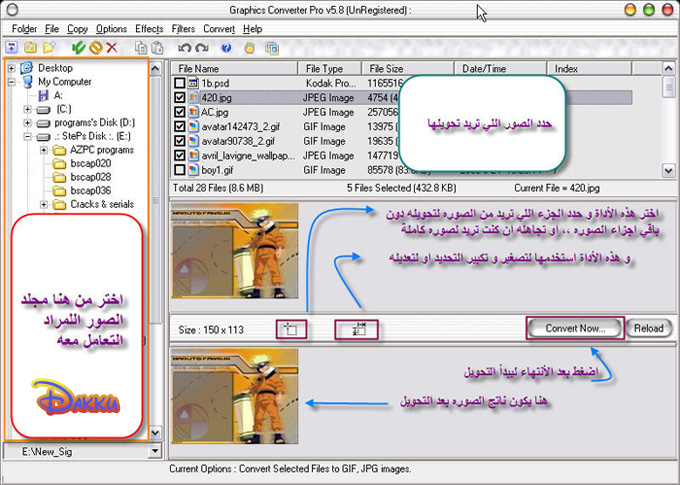Open the Copy menu
This screenshot has height=485, width=680.
[x=77, y=29]
